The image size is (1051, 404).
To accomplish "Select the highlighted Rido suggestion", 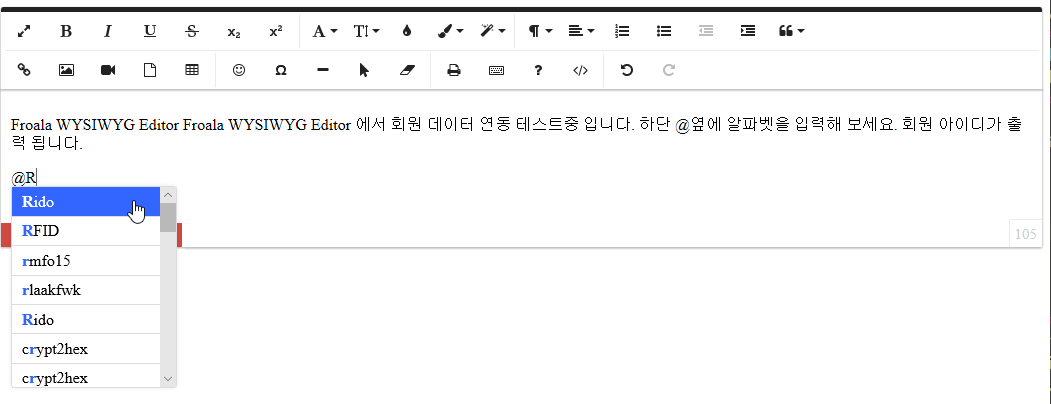I will pos(86,202).
